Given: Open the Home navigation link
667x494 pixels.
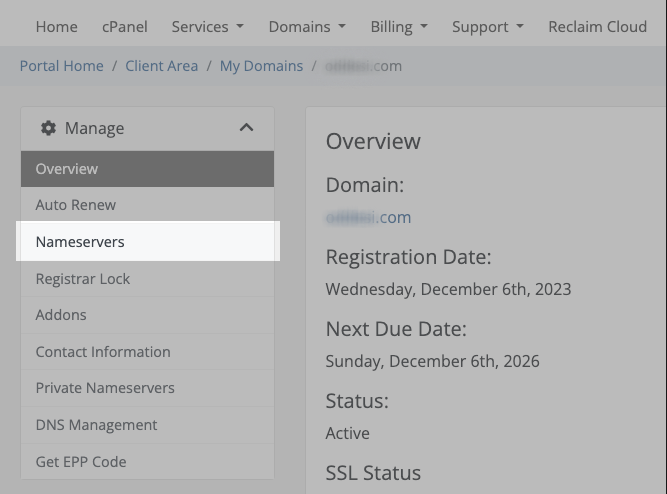Looking at the screenshot, I should pyautogui.click(x=57, y=27).
